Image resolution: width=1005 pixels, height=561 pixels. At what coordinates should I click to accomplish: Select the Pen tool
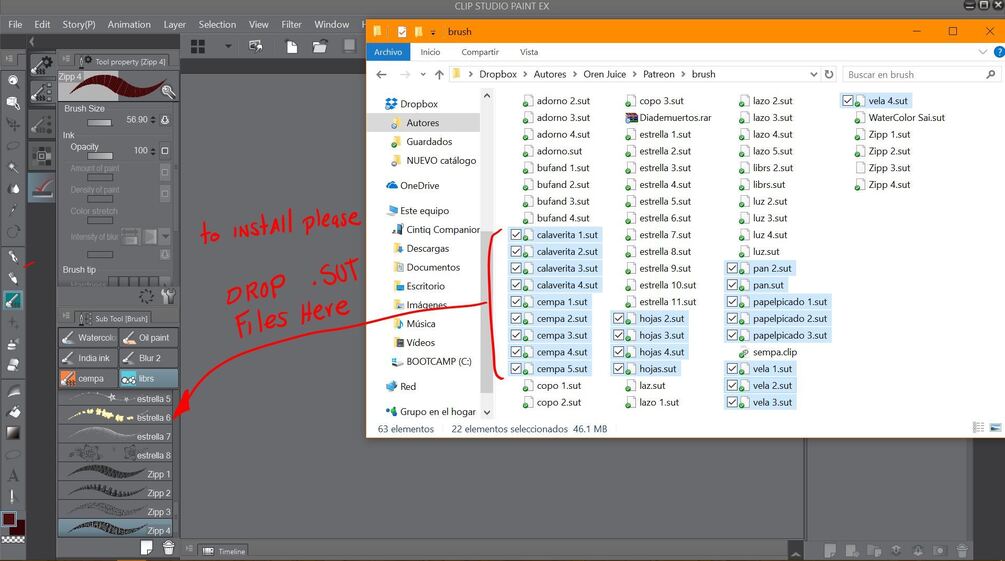[x=13, y=256]
